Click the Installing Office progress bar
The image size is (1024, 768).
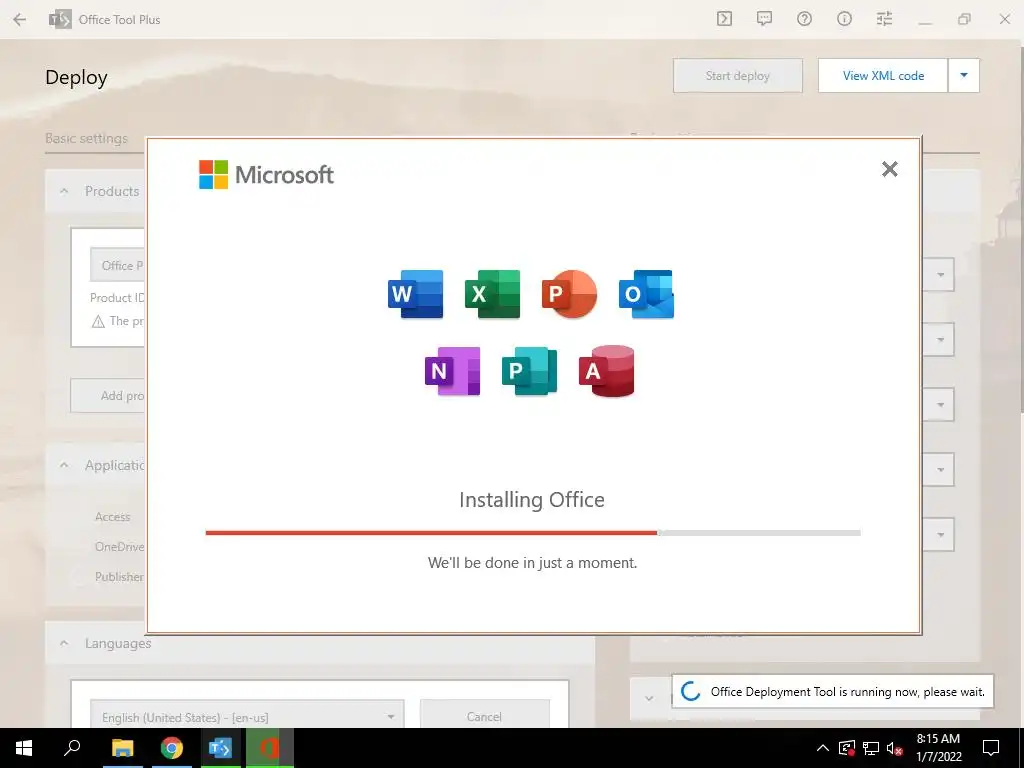click(x=533, y=533)
